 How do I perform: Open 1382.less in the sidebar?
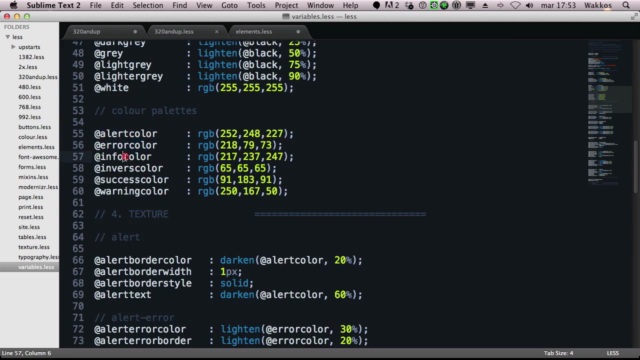(x=31, y=57)
